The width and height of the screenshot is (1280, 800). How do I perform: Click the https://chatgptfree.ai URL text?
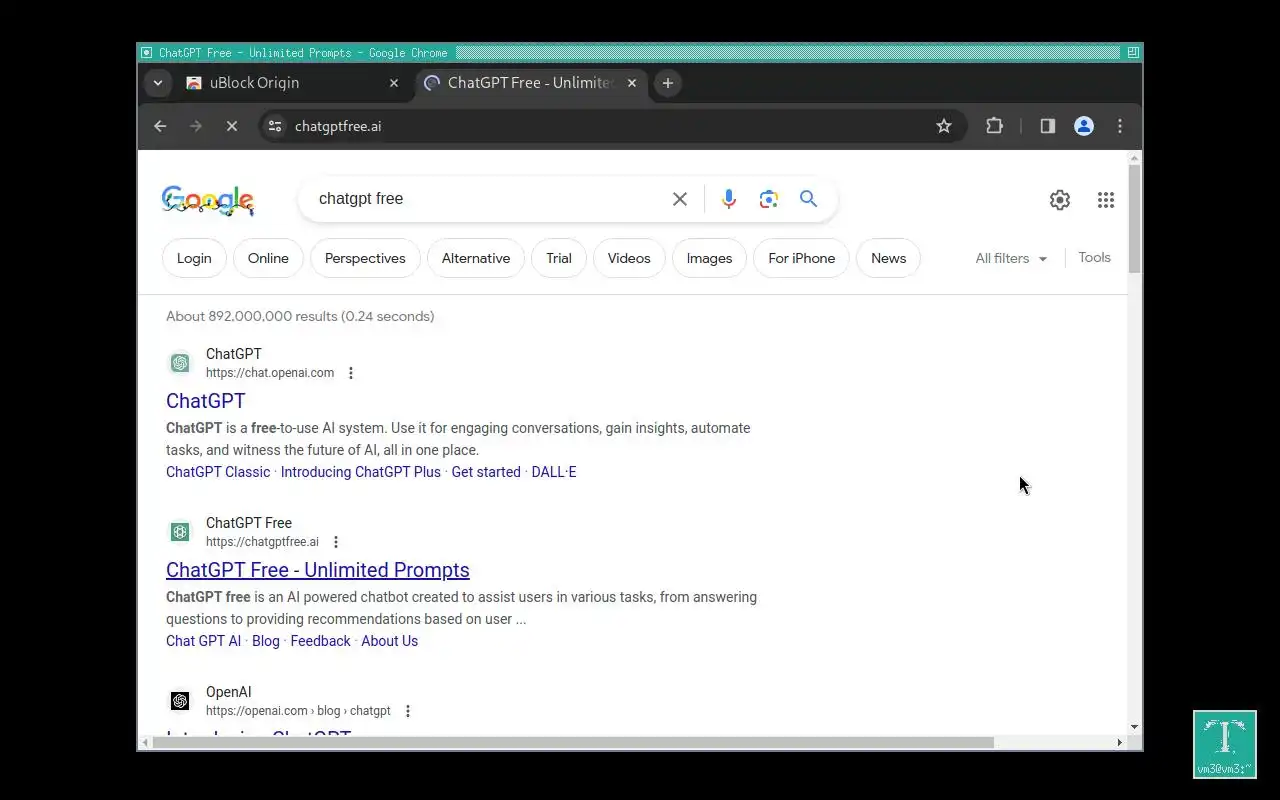click(262, 542)
